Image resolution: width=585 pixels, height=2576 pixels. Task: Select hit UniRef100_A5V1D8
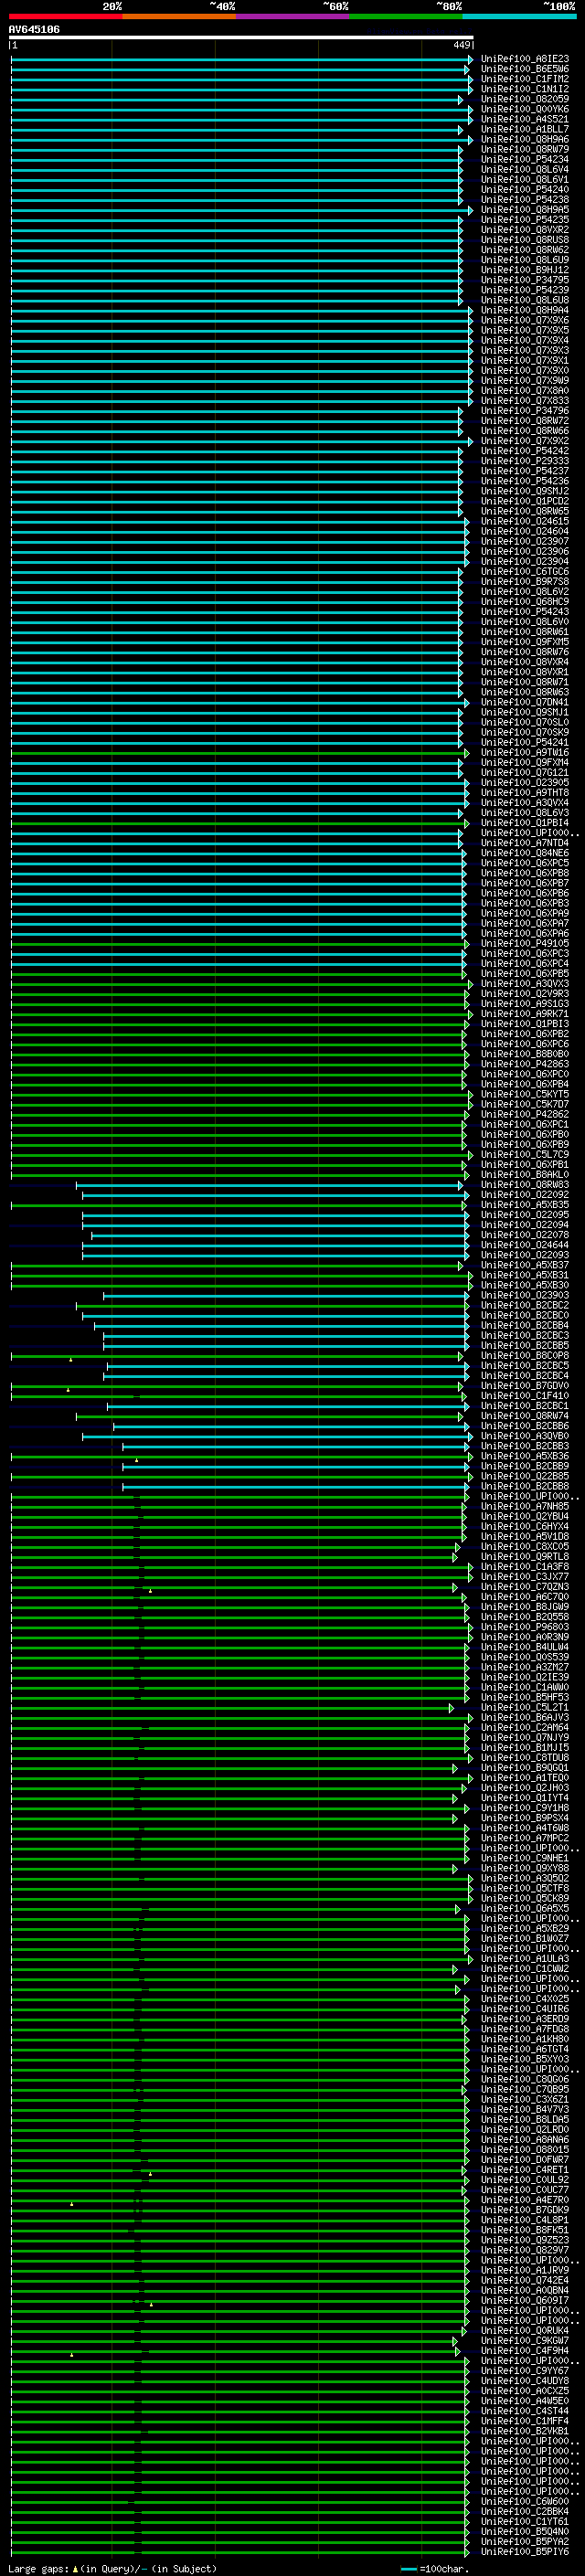pos(525,1536)
